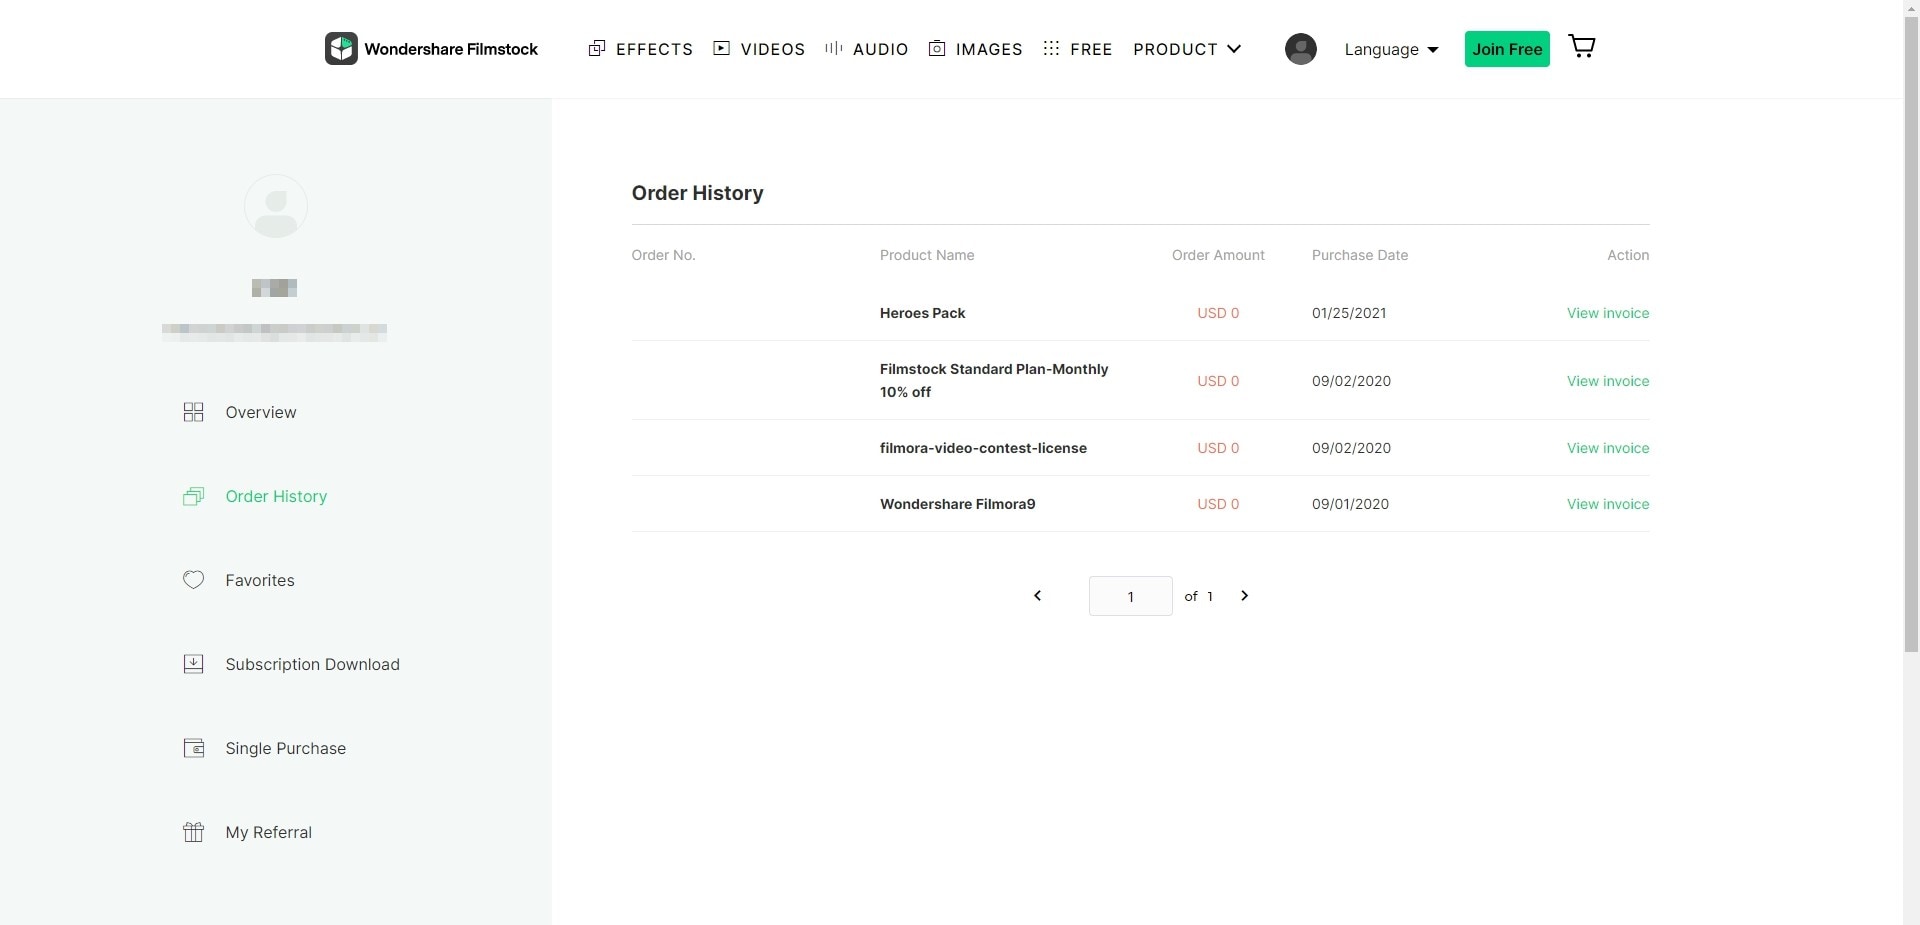Click the Effects icon in top navigation
The height and width of the screenshot is (925, 1920).
click(x=596, y=48)
